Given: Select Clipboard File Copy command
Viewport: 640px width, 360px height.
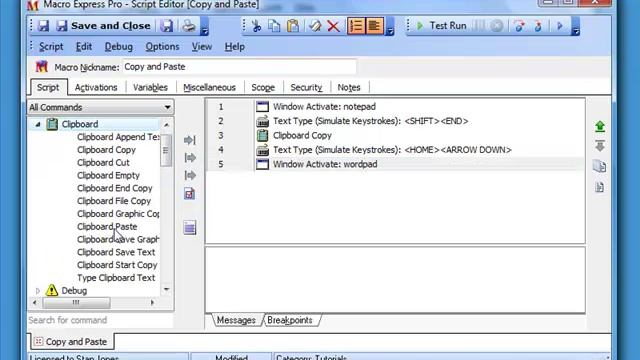Looking at the screenshot, I should (x=114, y=201).
